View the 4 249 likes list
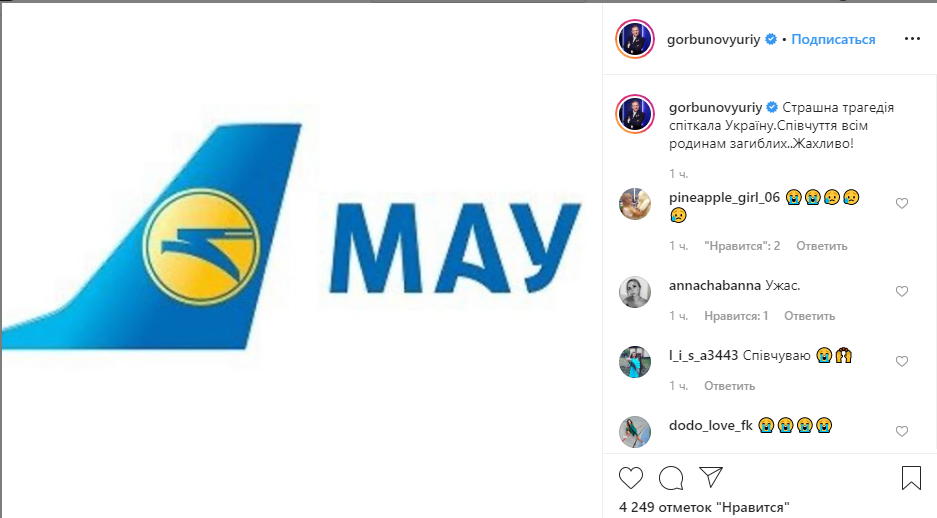 [704, 507]
